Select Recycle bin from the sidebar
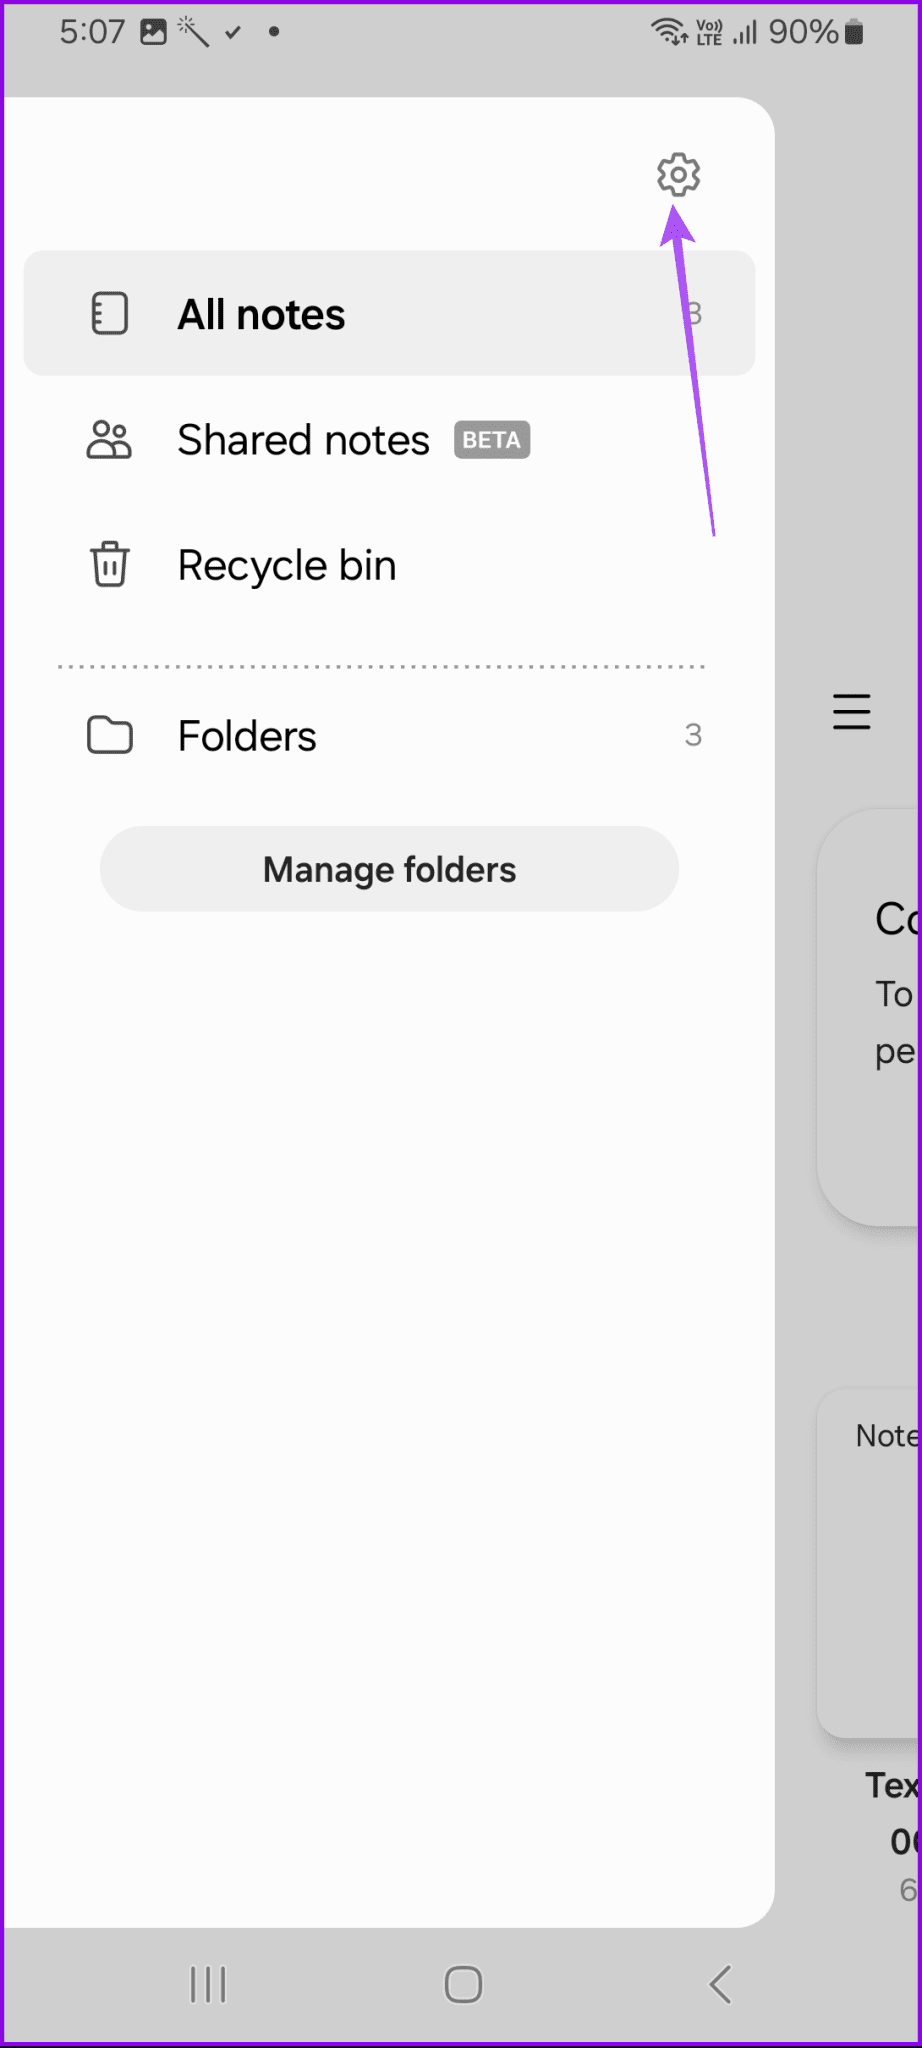922x2048 pixels. pyautogui.click(x=286, y=564)
